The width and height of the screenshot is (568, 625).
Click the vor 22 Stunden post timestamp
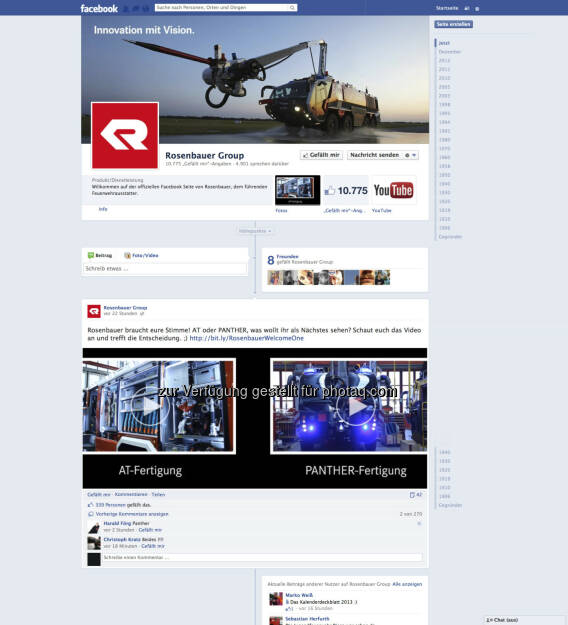tap(120, 314)
